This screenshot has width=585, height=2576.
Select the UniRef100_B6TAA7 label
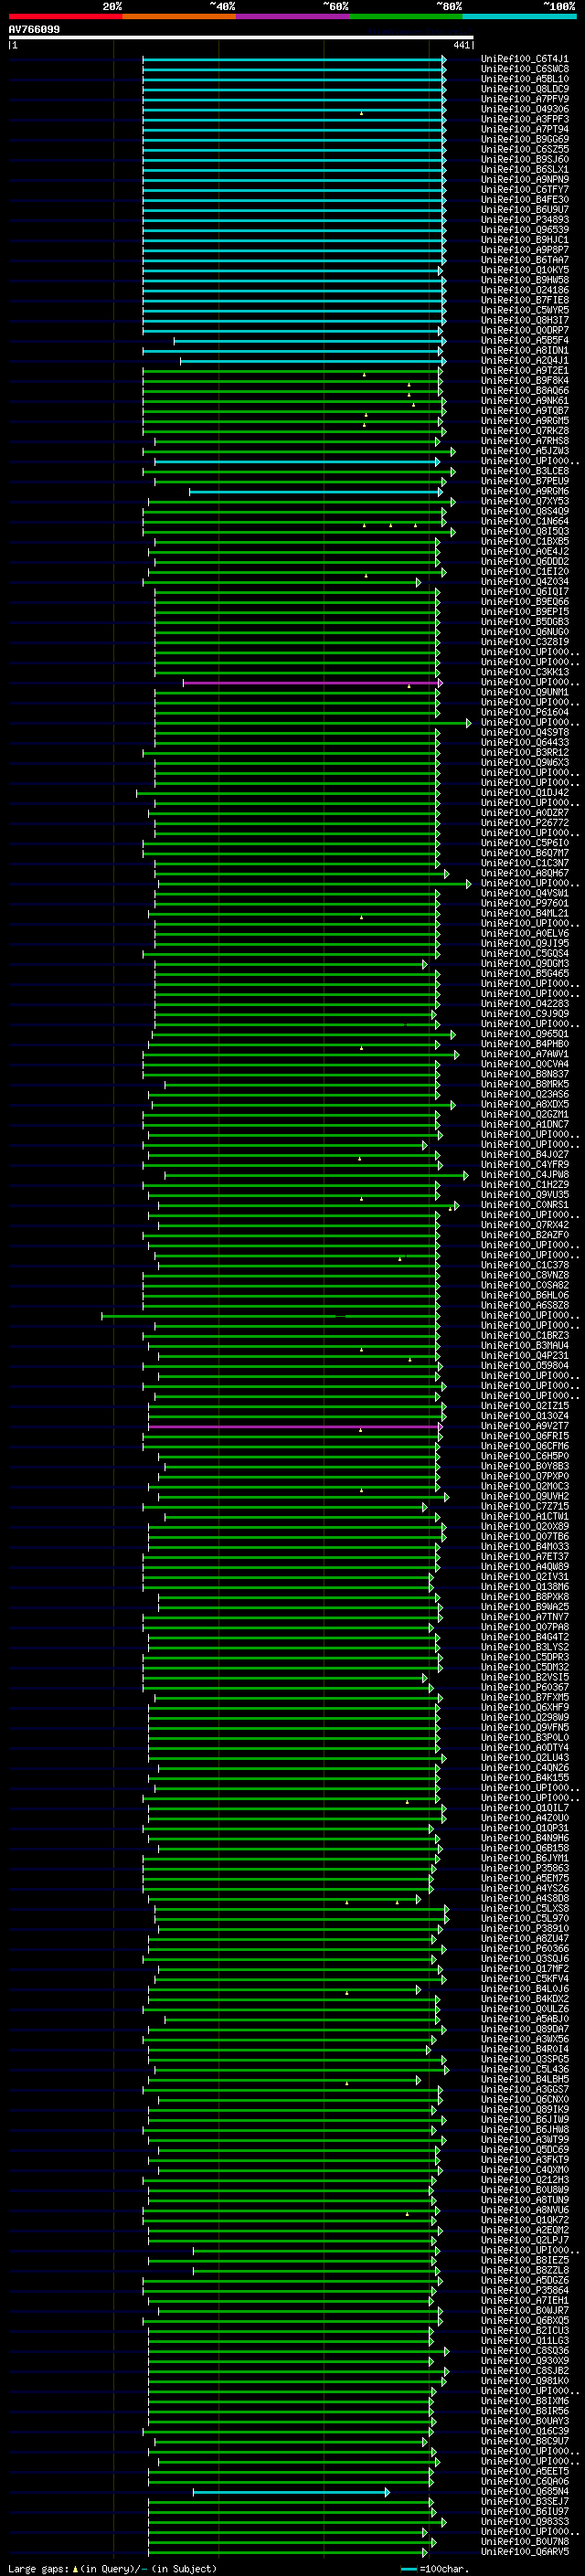pyautogui.click(x=525, y=260)
